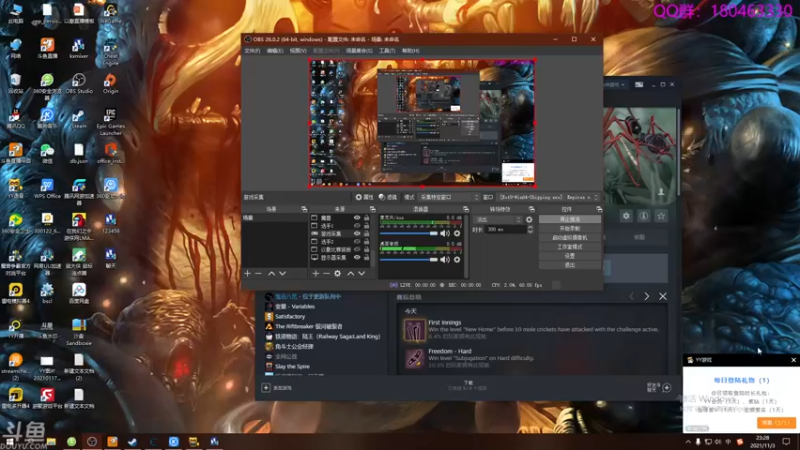Open 场景集合(S) menu in OBS

click(359, 51)
